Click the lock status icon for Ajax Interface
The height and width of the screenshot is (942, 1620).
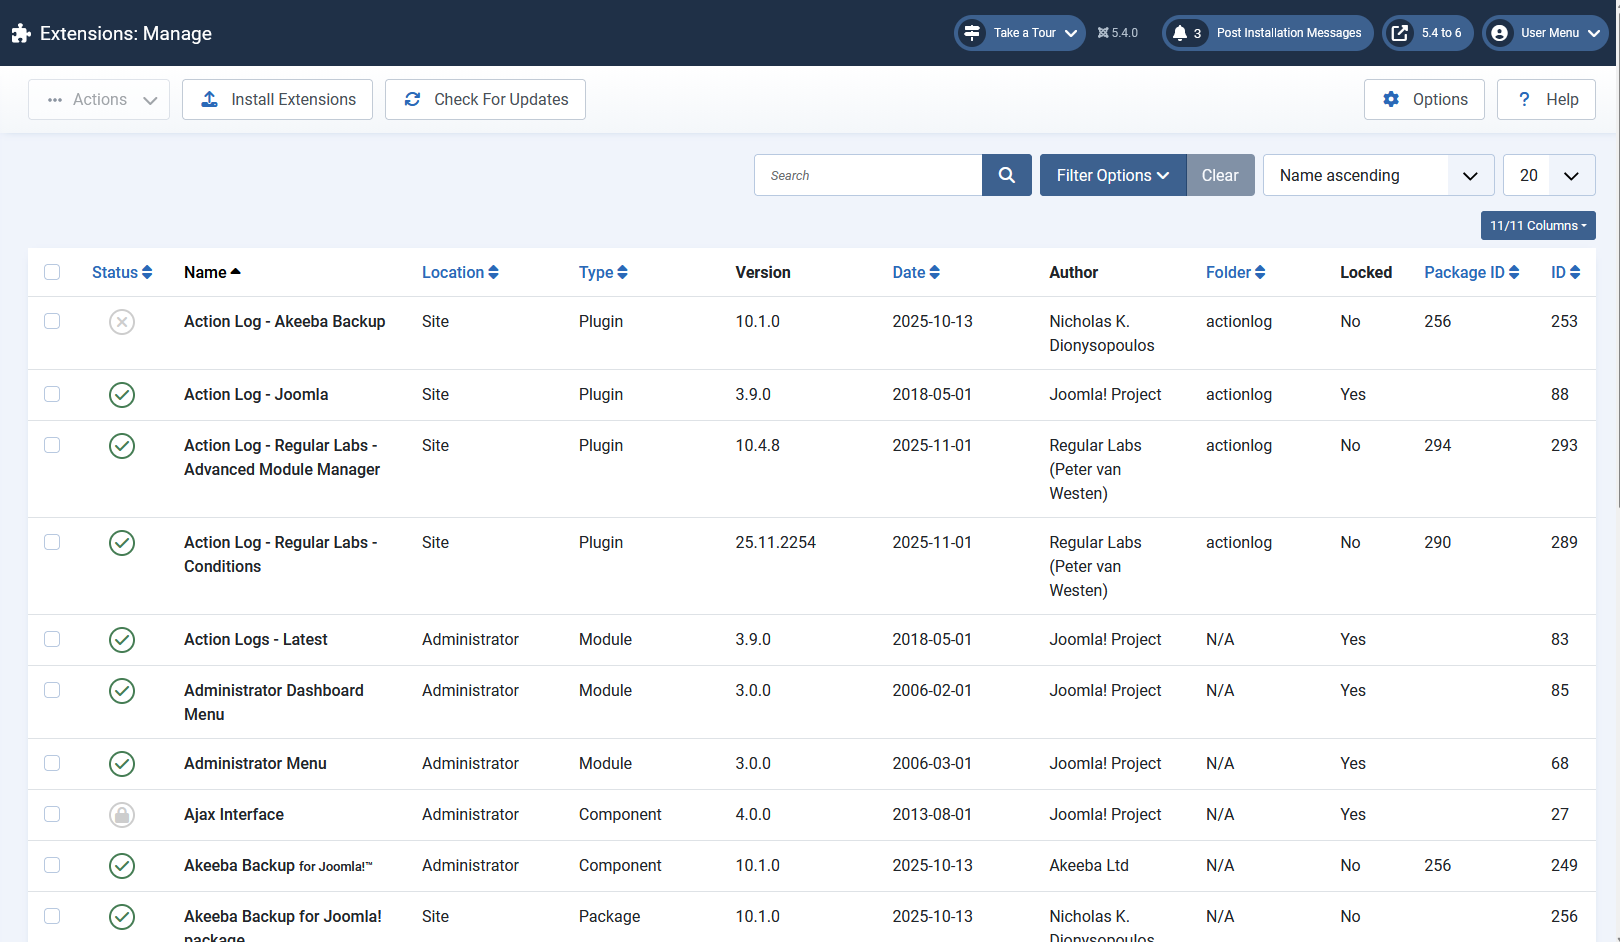[x=122, y=814]
